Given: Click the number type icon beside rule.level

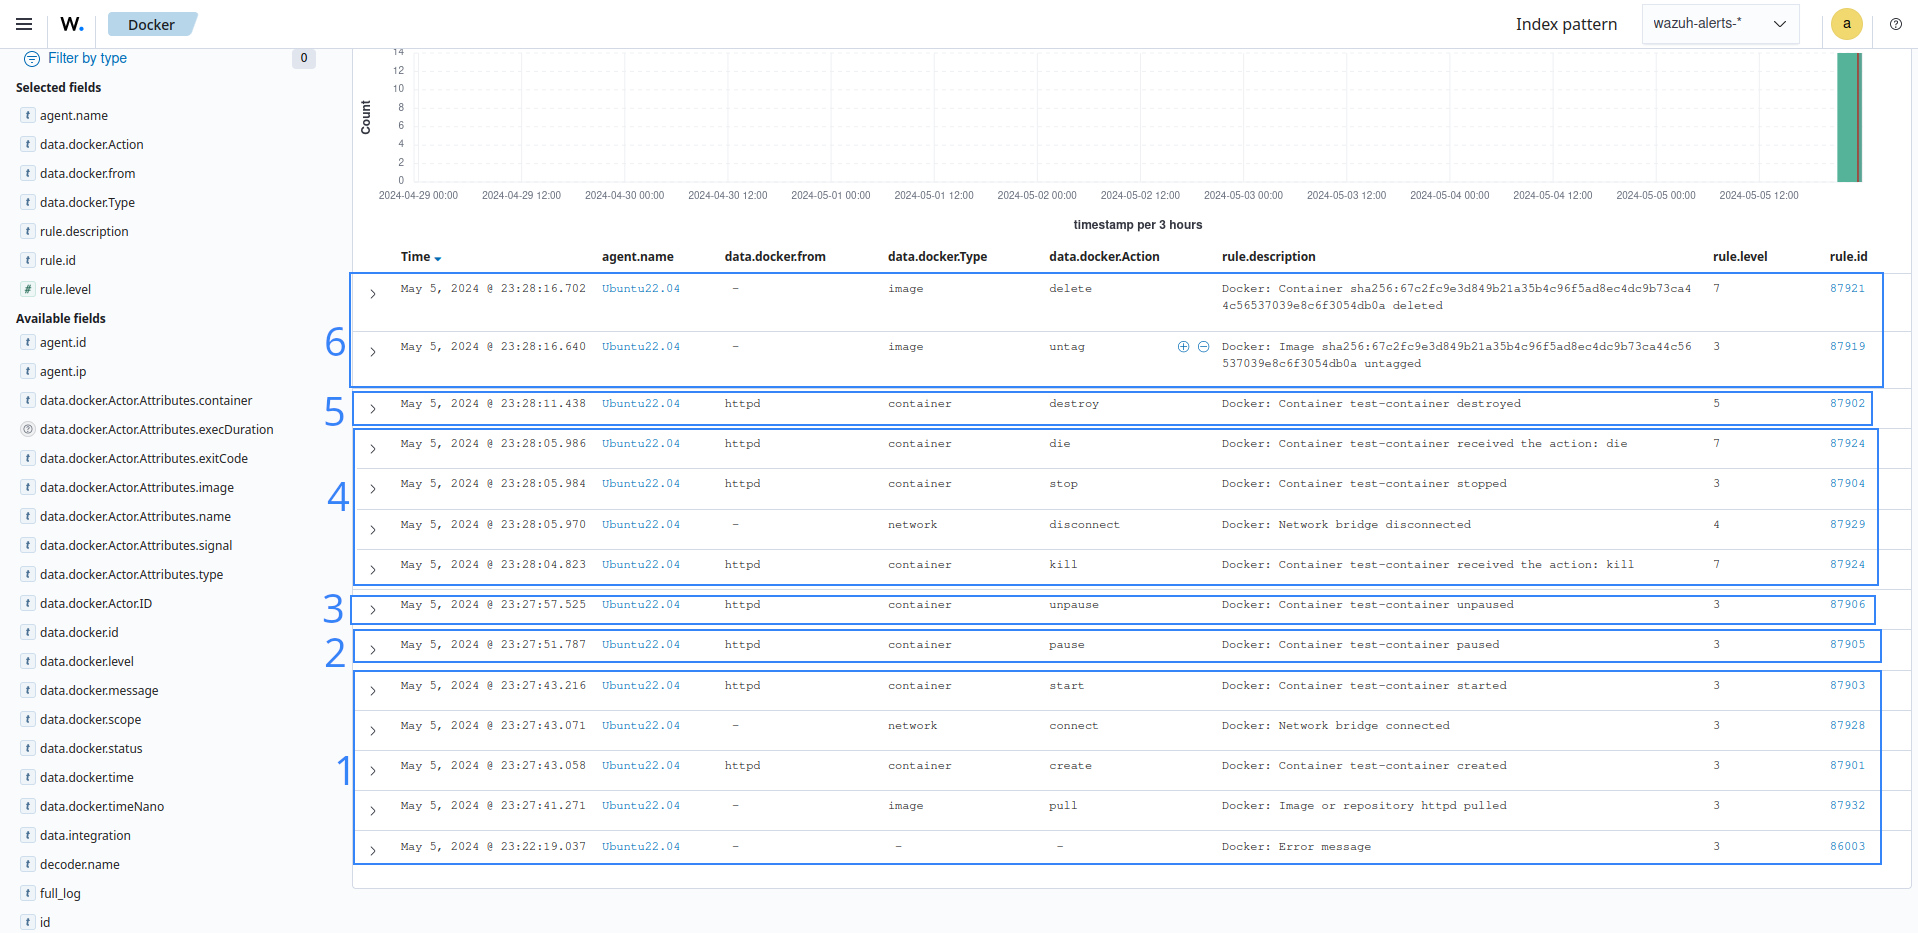Looking at the screenshot, I should [27, 289].
